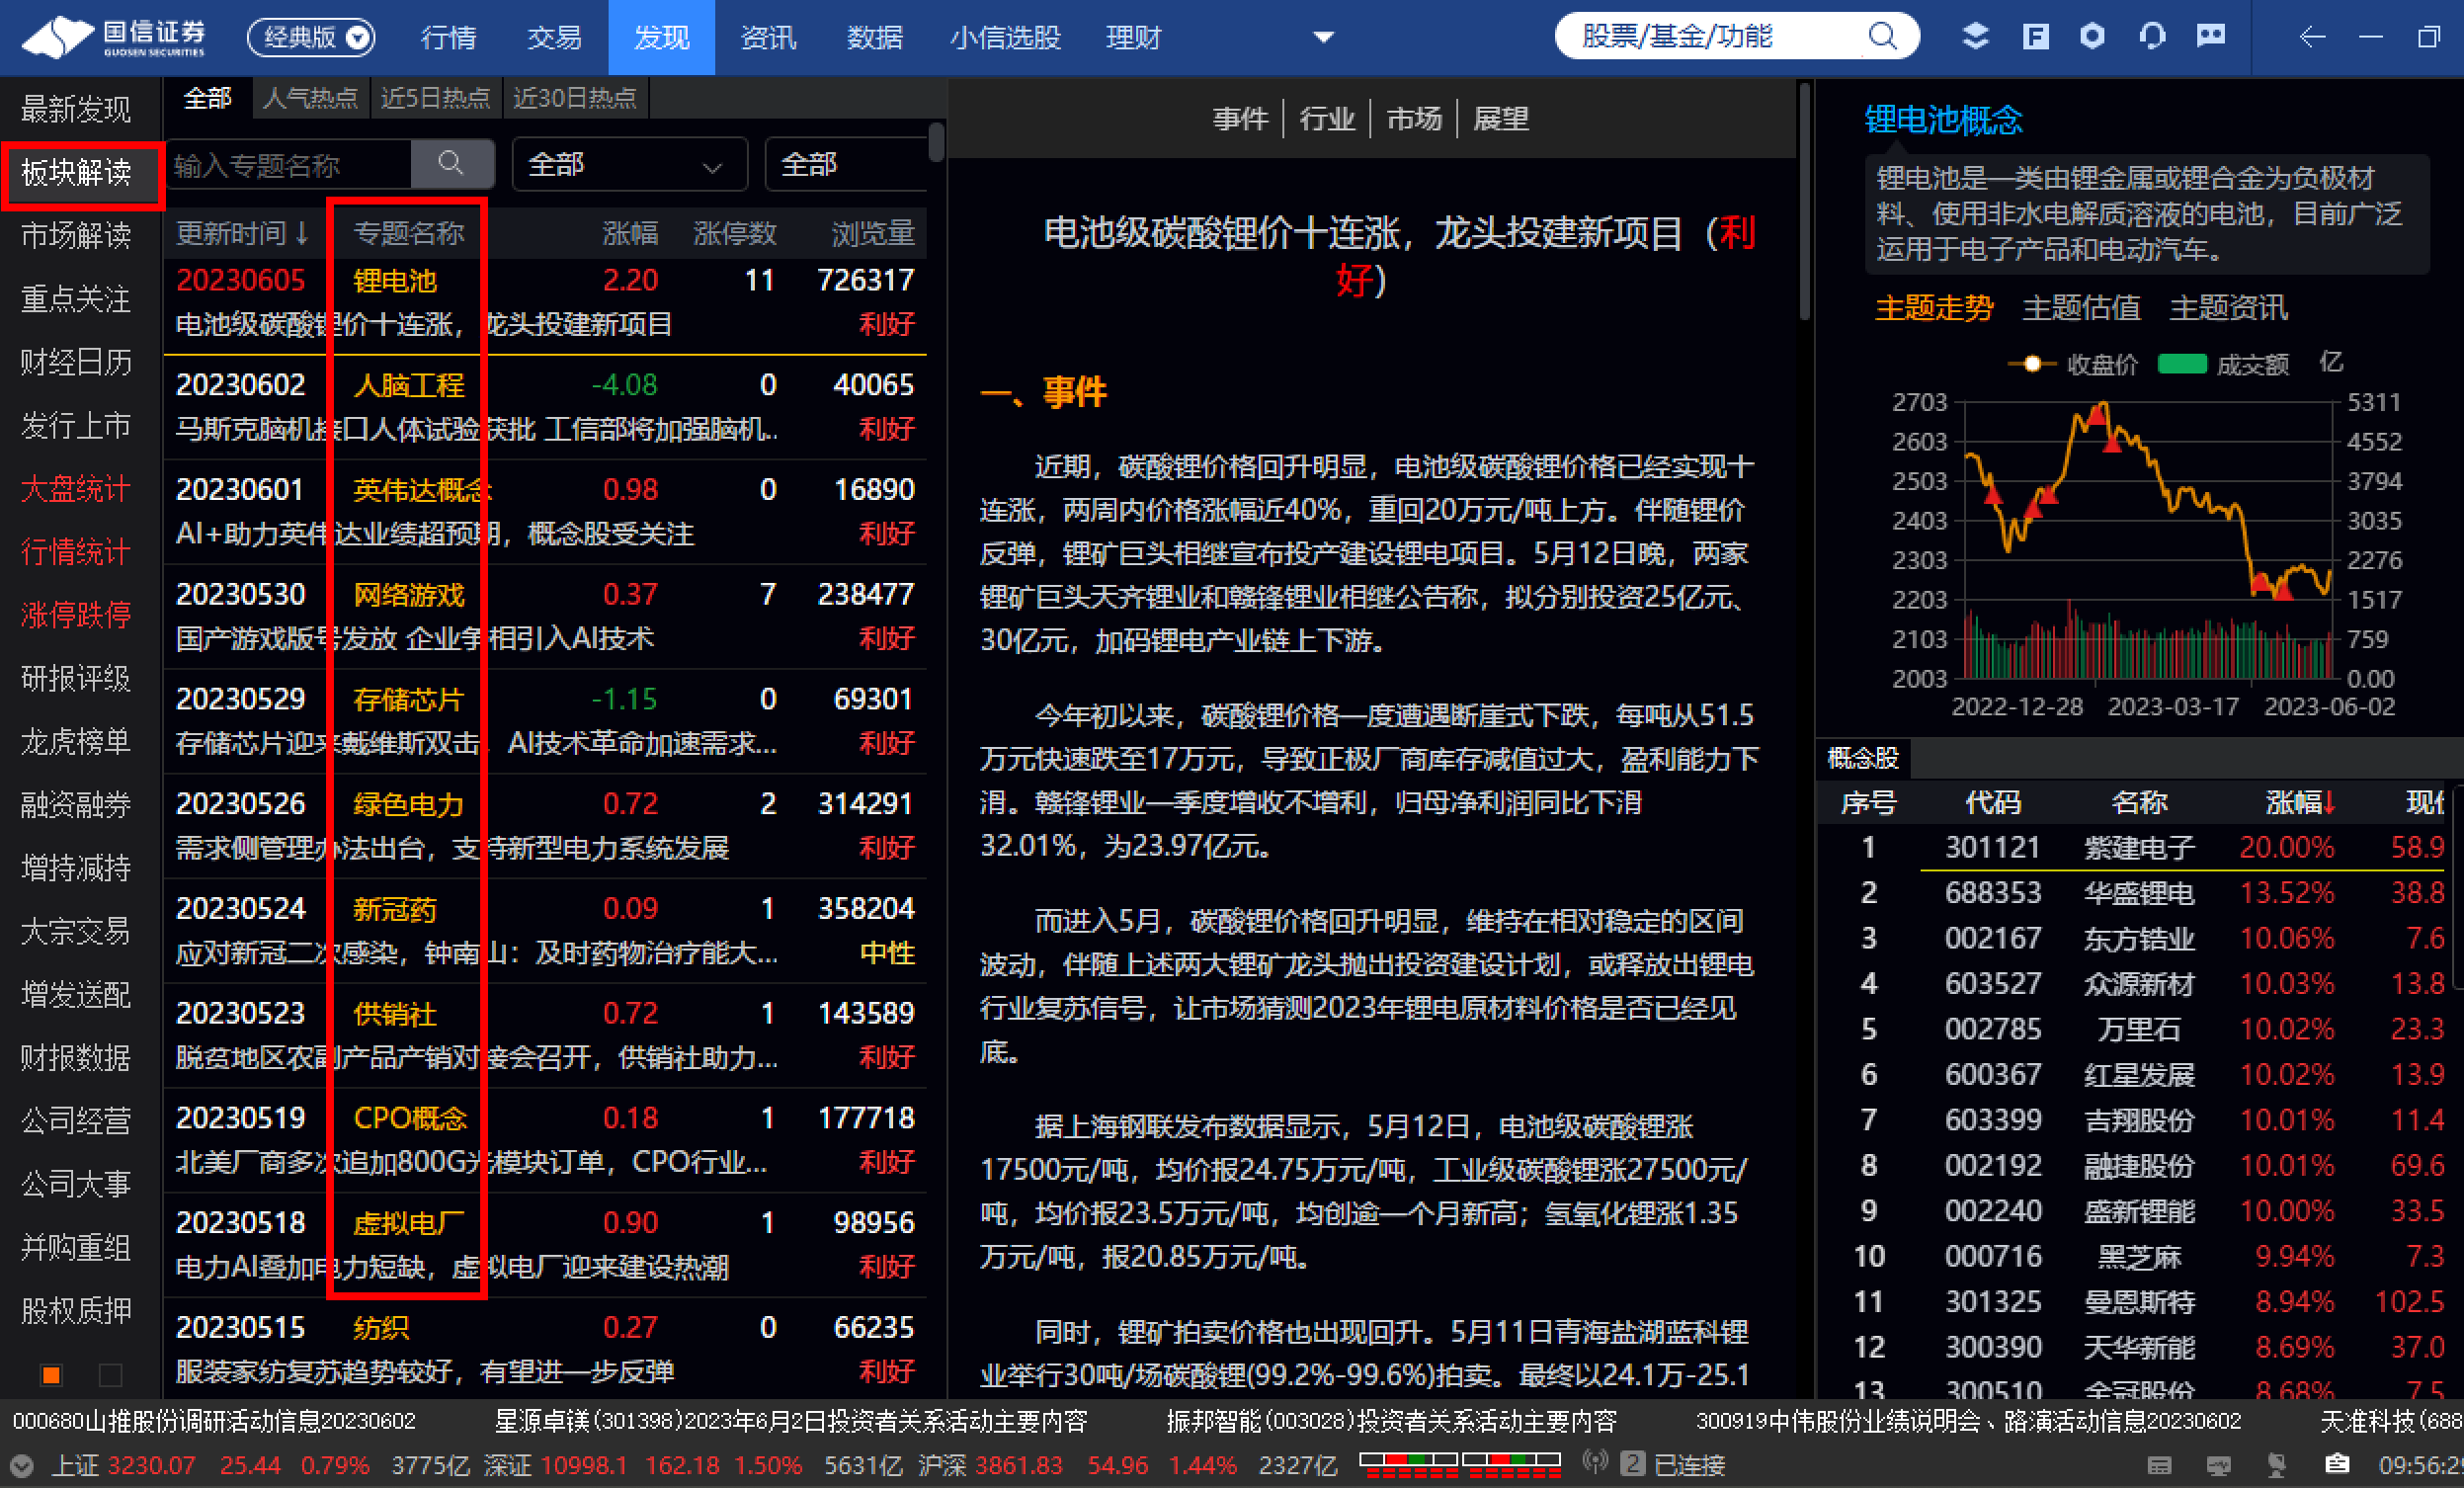This screenshot has width=2464, height=1488.
Task: Open the hexagon settings icon
Action: (x=2092, y=37)
